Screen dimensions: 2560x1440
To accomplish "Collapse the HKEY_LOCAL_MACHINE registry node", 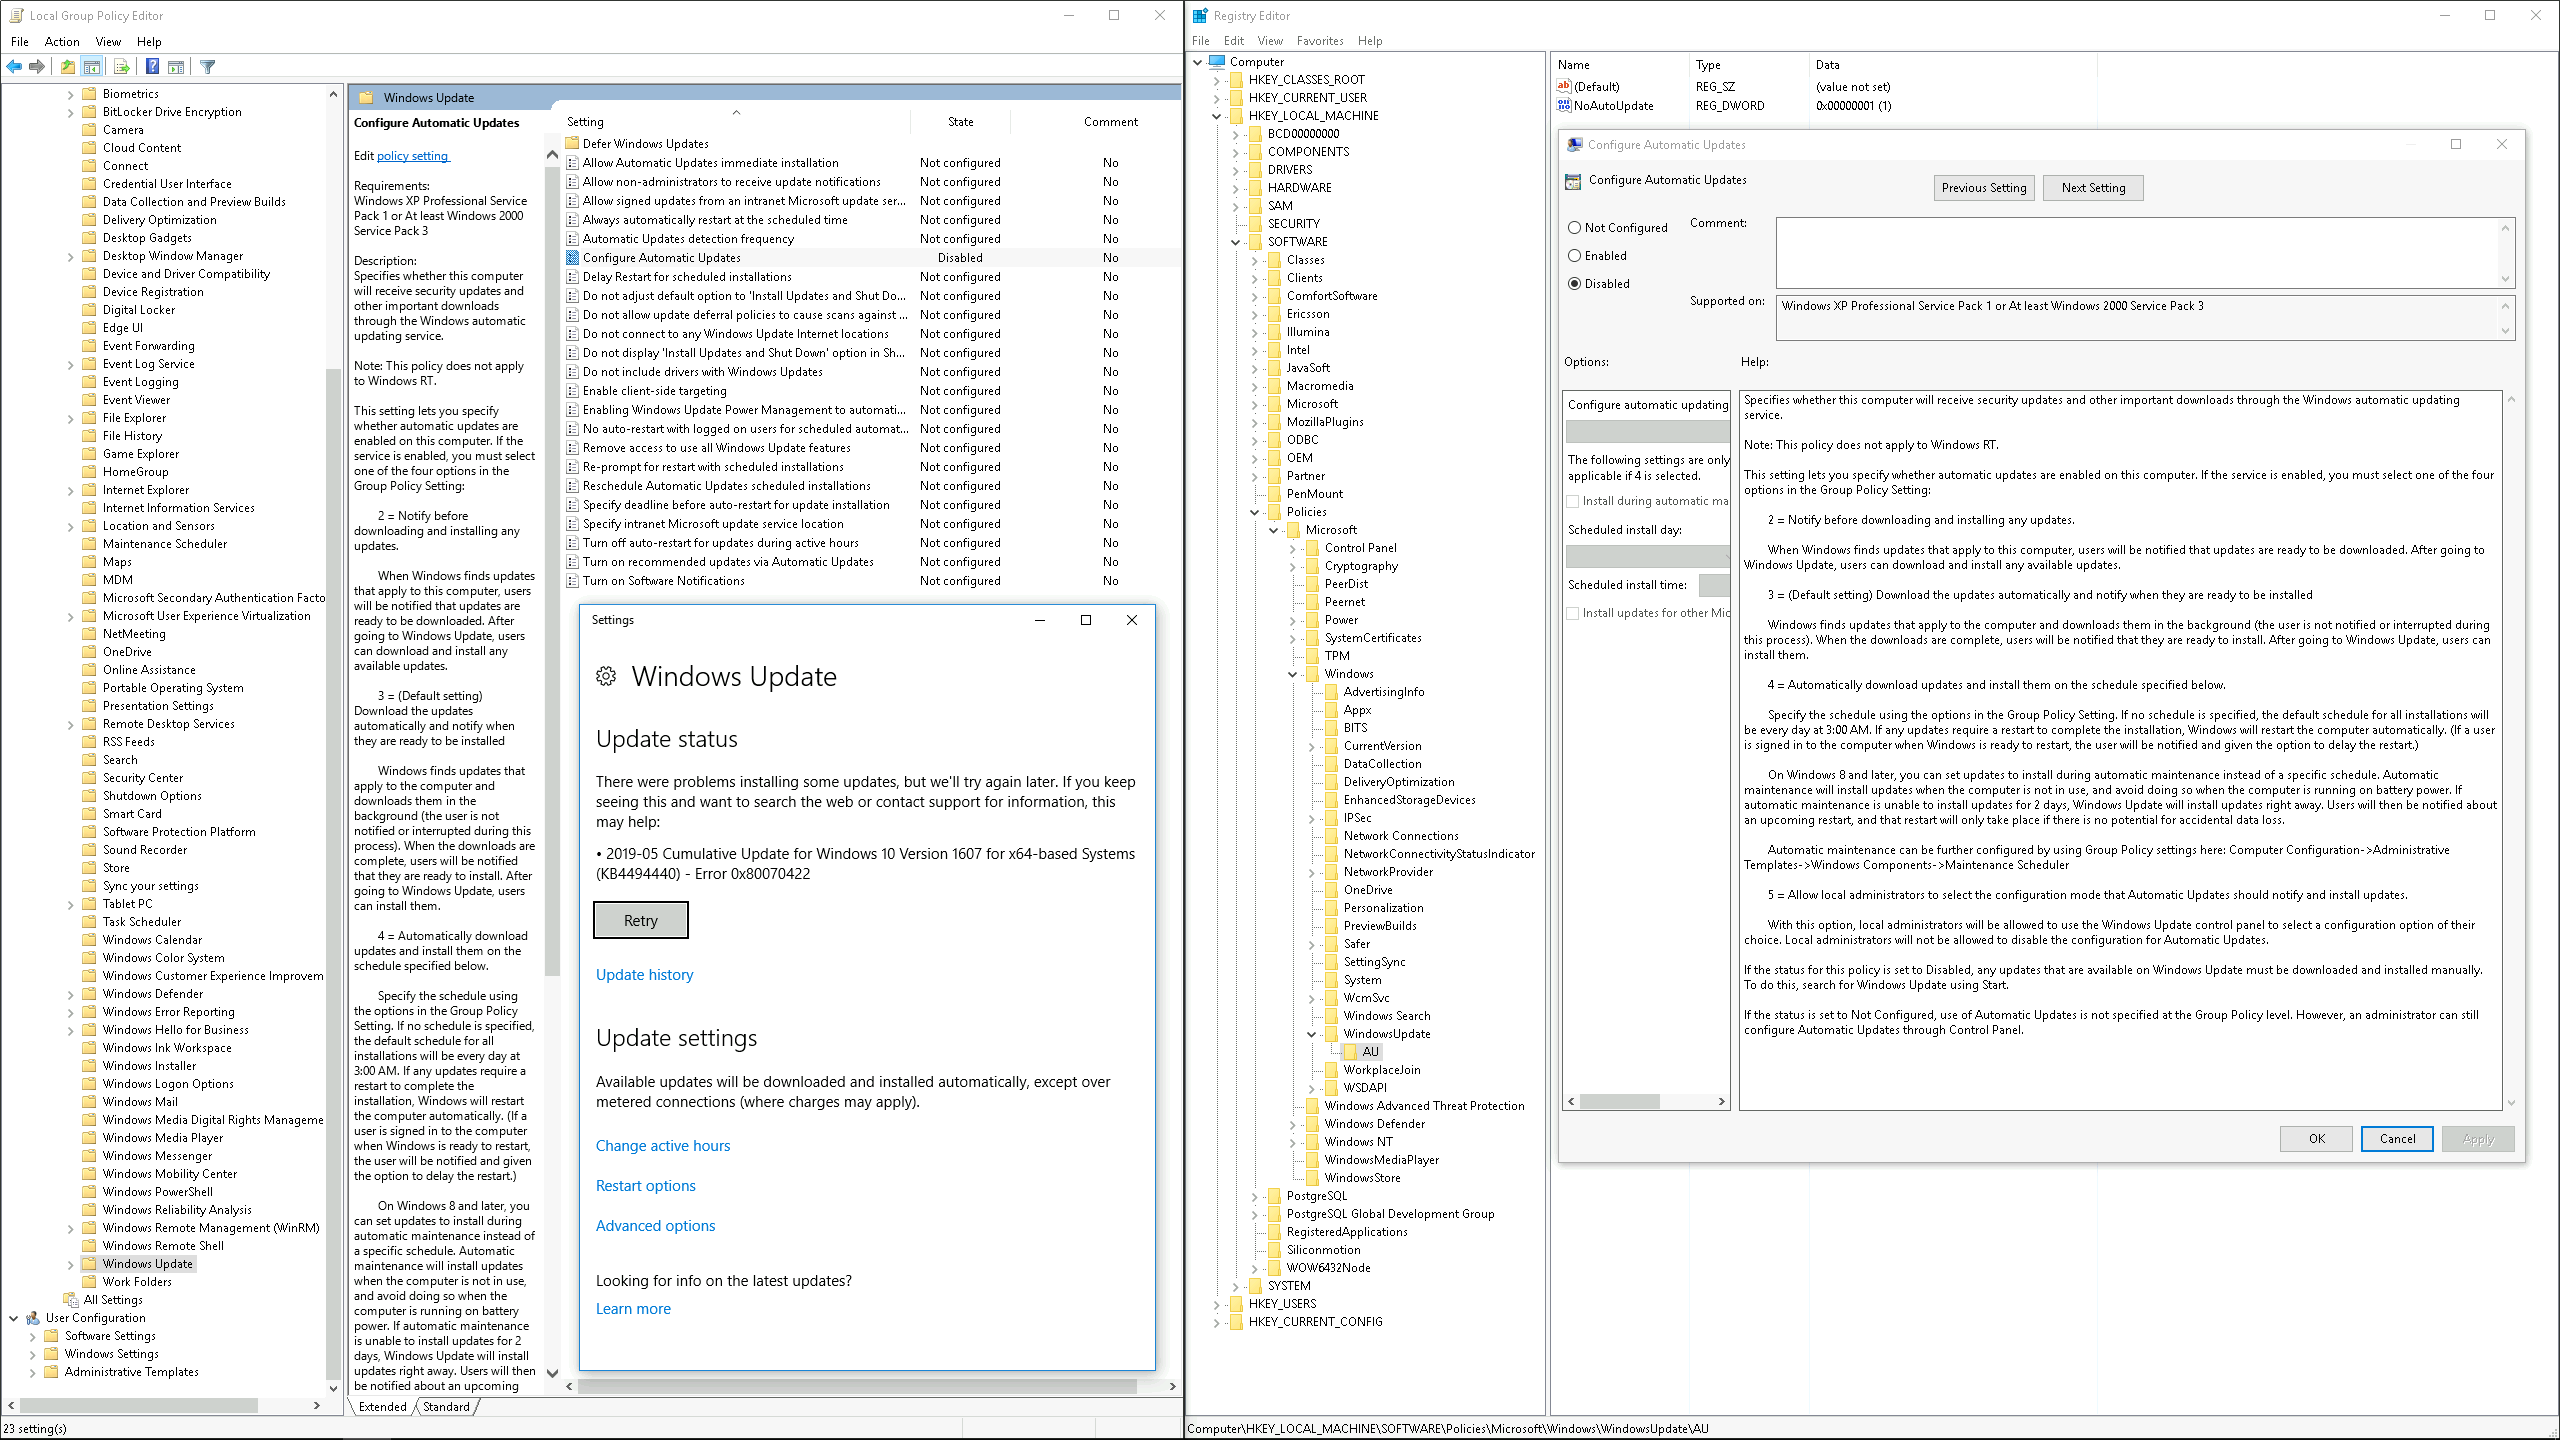I will point(1217,116).
